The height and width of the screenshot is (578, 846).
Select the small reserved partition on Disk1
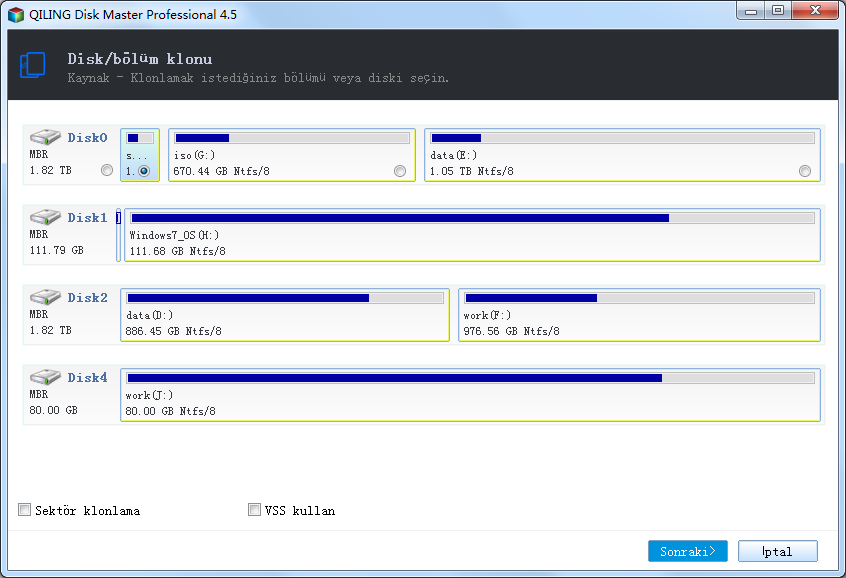click(118, 235)
